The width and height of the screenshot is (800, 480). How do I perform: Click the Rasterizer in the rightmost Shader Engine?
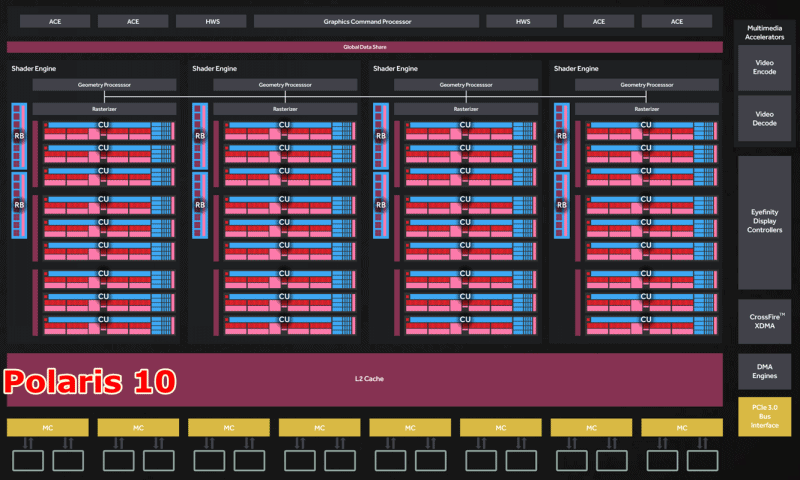639,108
